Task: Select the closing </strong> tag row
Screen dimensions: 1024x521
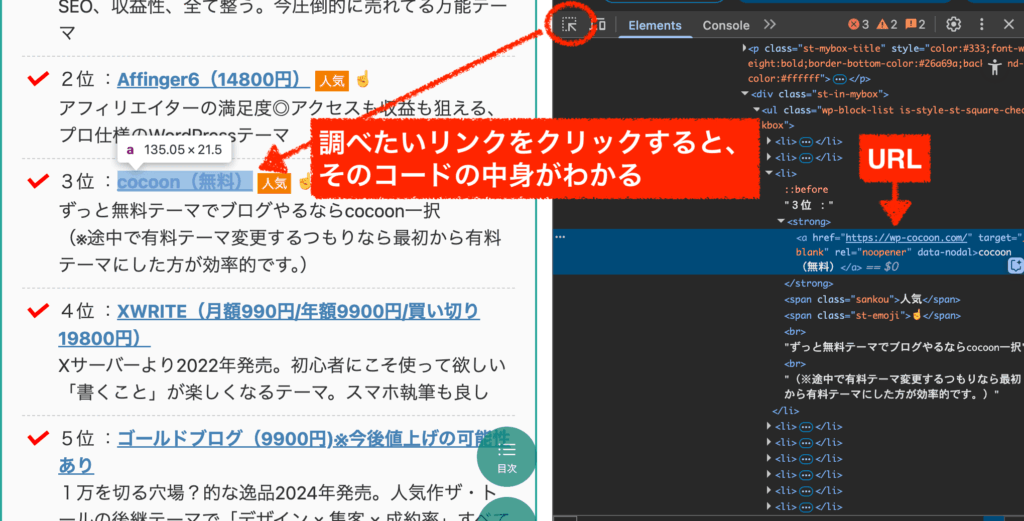Action: [x=808, y=284]
